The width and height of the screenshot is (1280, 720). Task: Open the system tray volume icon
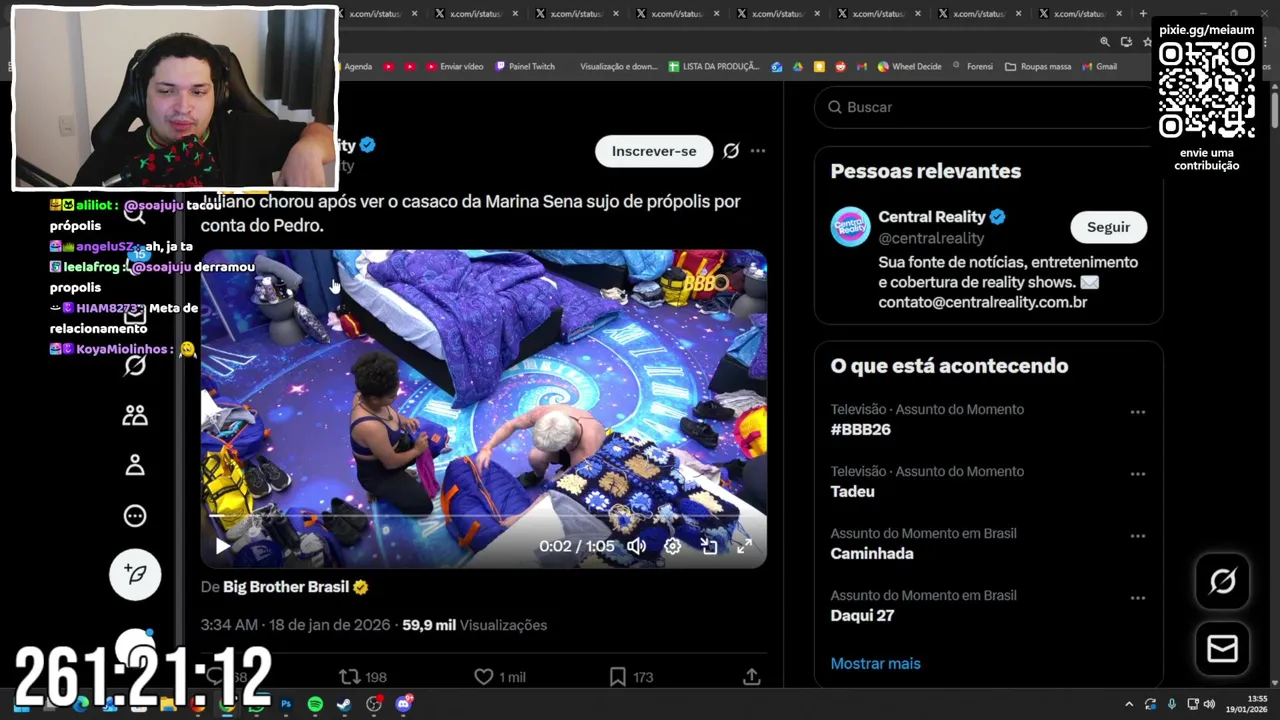click(1209, 704)
